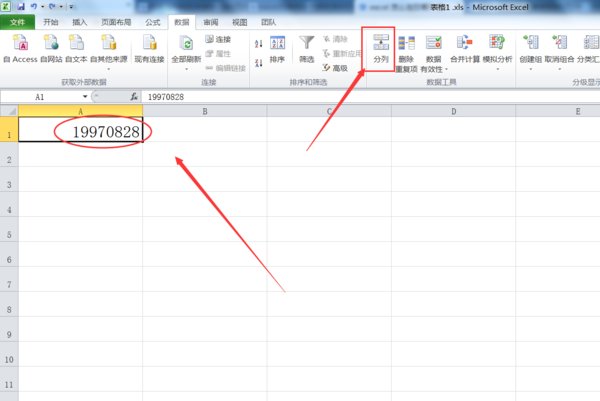Click the 分列 (Text to Columns) icon
The width and height of the screenshot is (600, 401).
[380, 48]
